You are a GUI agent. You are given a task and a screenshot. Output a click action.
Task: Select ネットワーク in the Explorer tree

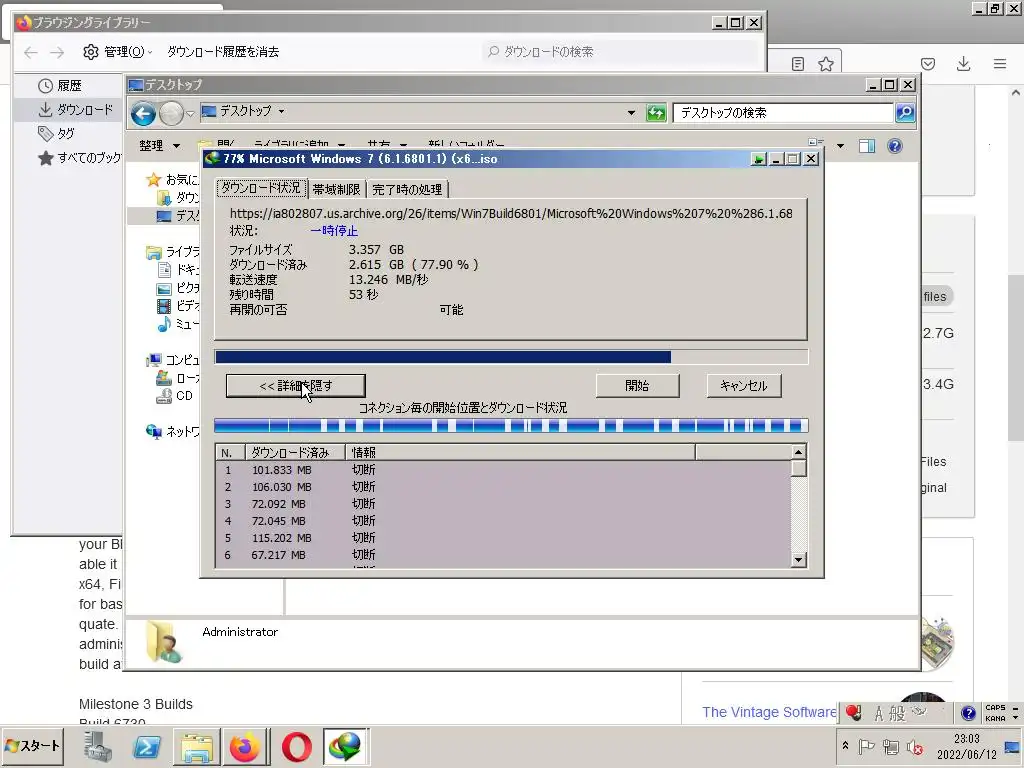click(174, 431)
